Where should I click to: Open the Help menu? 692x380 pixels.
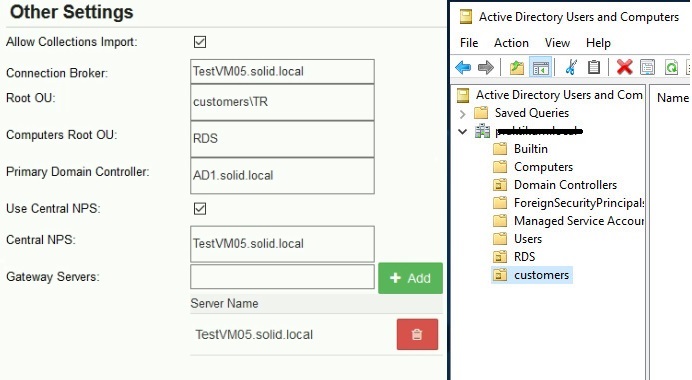click(598, 43)
